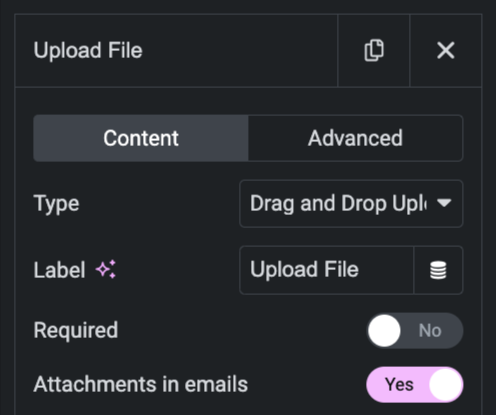496x415 pixels.
Task: Open dynamic tags icon for Label field
Action: pyautogui.click(x=438, y=270)
